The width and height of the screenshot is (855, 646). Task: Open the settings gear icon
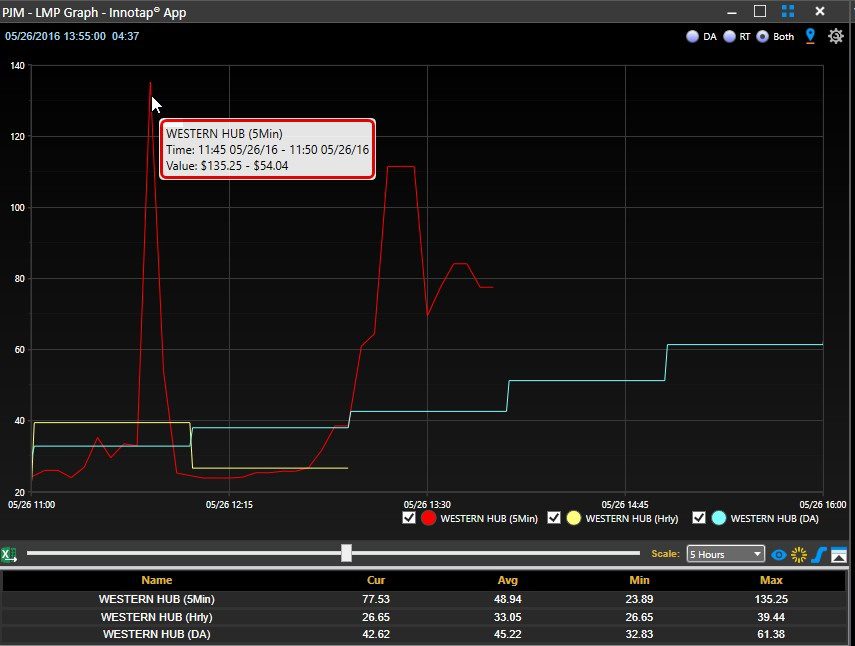click(835, 37)
